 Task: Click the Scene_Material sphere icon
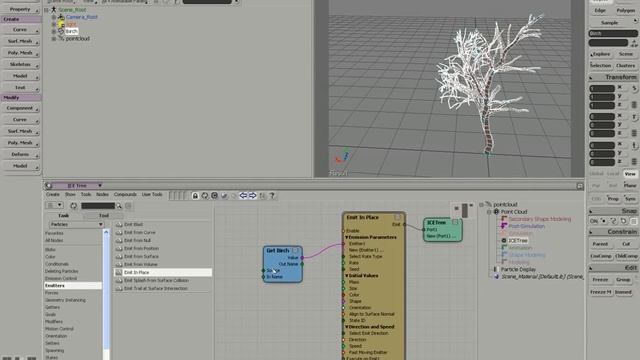coord(496,276)
